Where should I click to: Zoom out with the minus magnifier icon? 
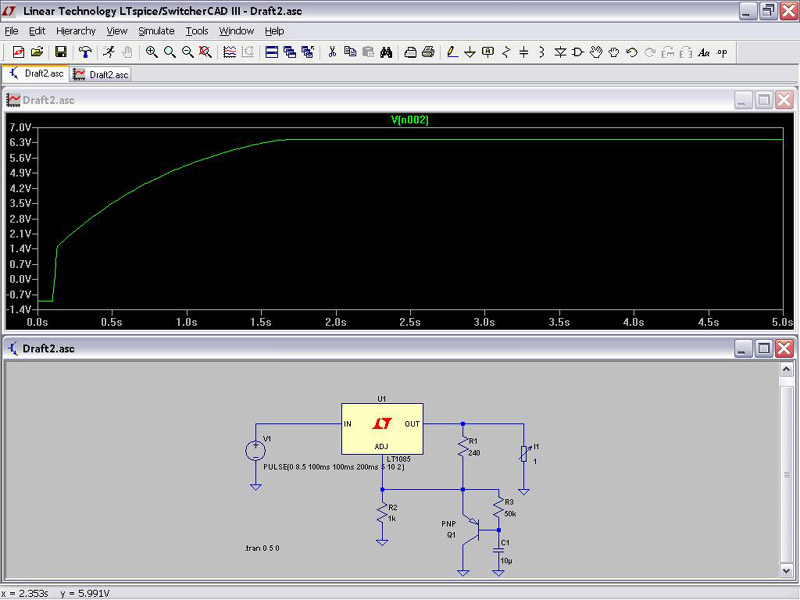pos(188,52)
